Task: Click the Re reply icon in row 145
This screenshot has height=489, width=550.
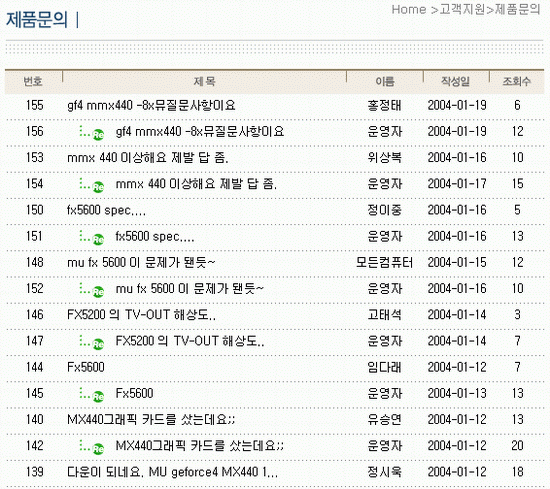Action: tap(98, 396)
